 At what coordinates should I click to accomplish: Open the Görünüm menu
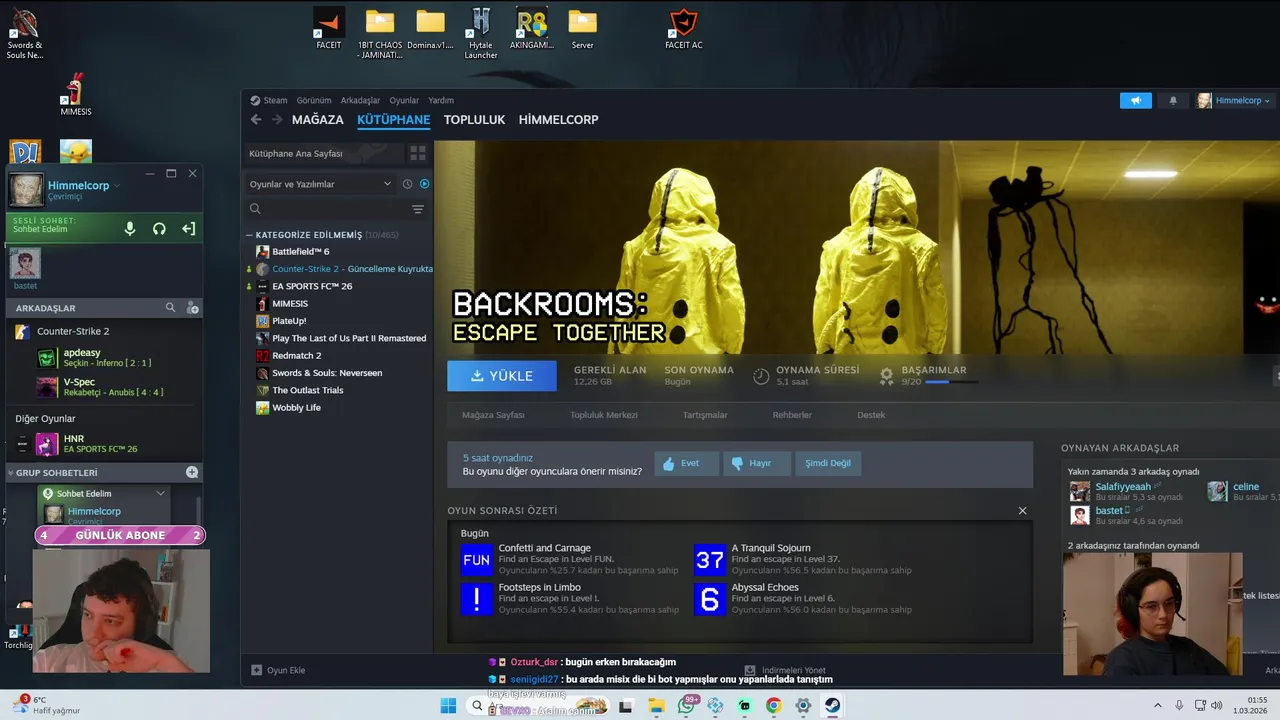click(314, 100)
